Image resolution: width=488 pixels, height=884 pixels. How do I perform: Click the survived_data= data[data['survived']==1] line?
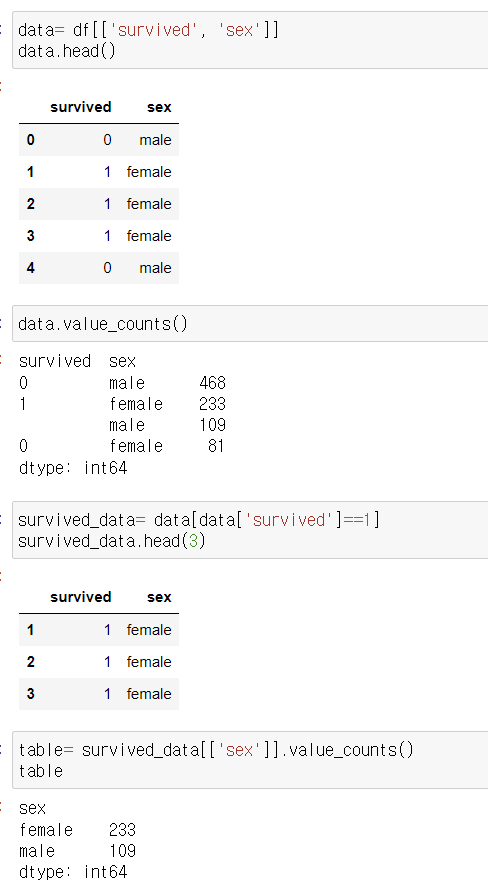point(198,520)
